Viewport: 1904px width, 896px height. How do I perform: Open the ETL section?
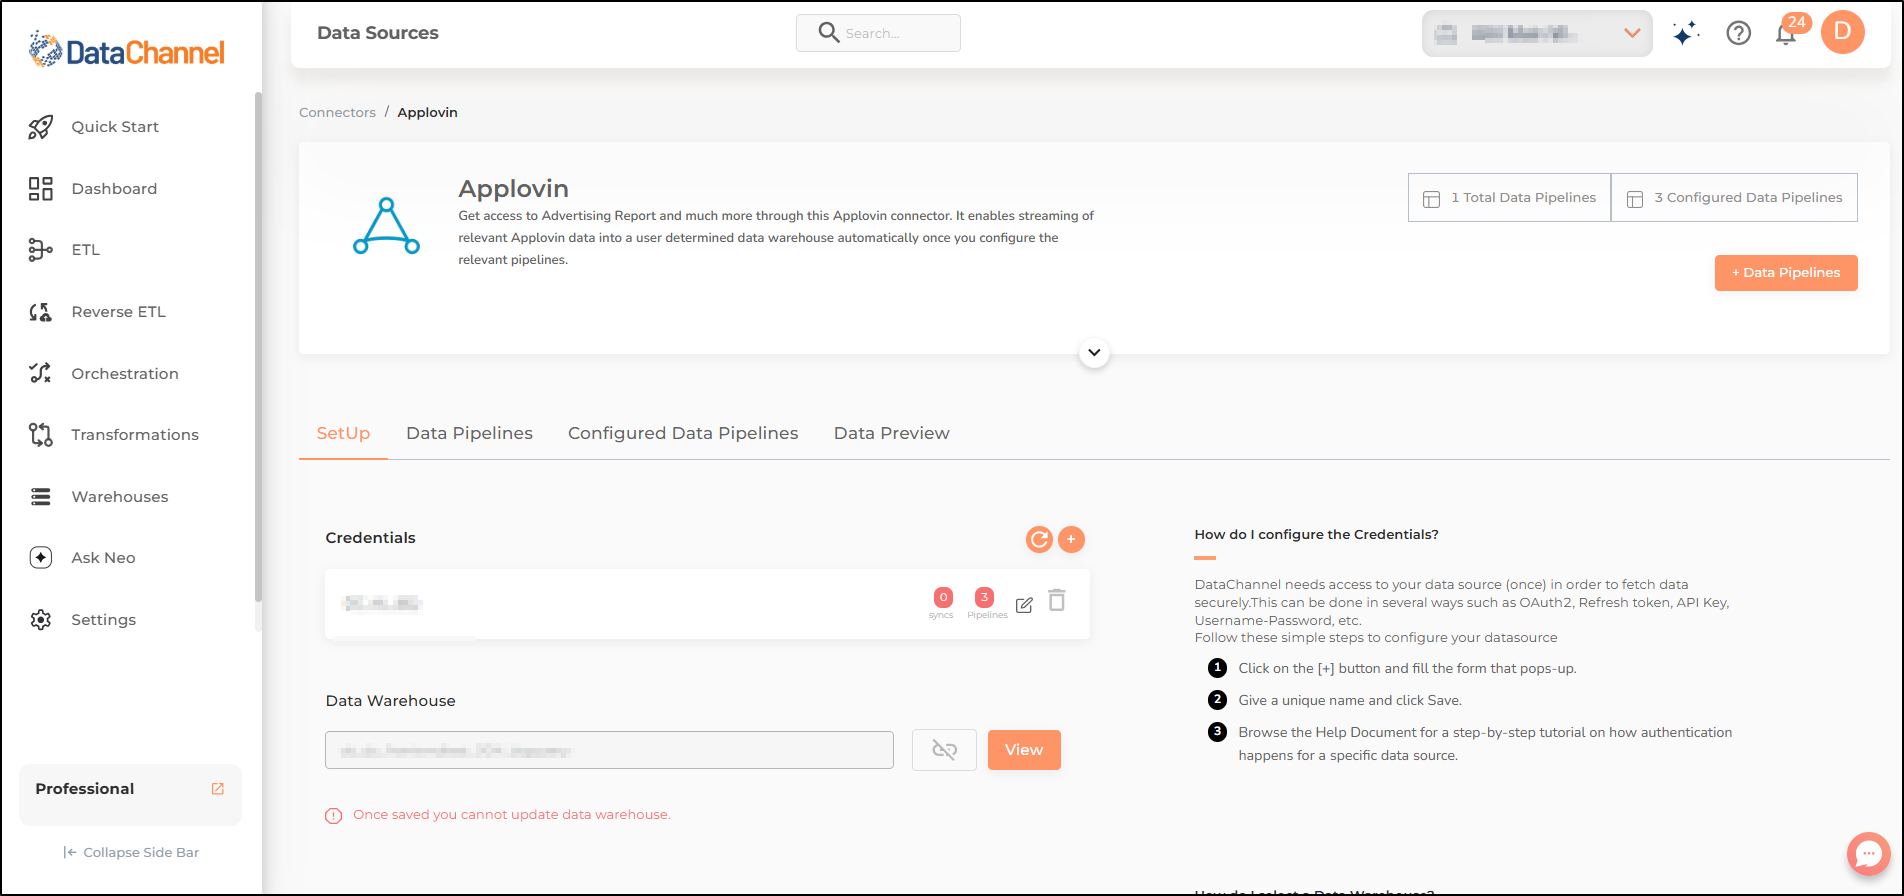86,250
